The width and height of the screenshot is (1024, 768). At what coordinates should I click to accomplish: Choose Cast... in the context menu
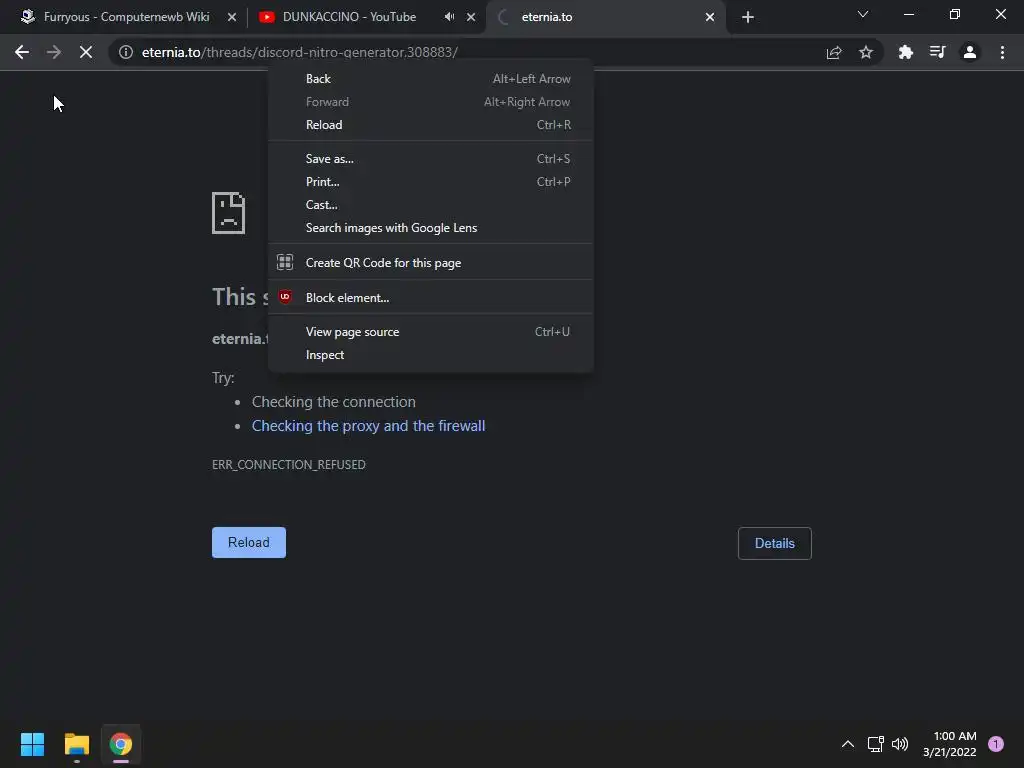coord(430,204)
